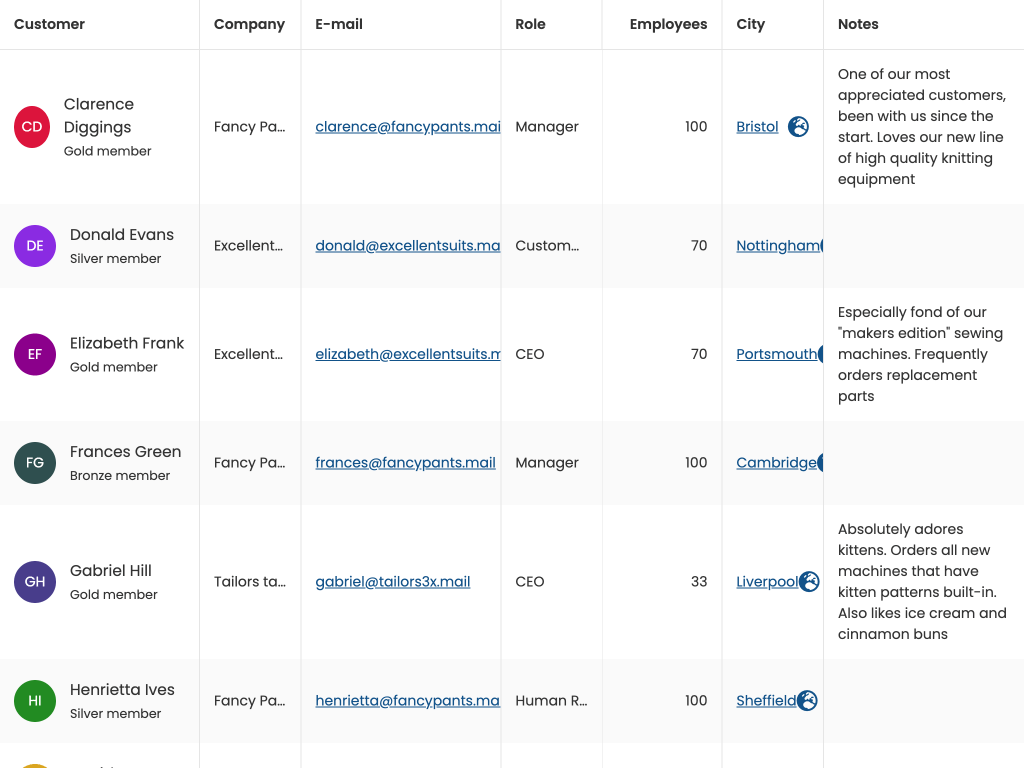Click the Role column header
The height and width of the screenshot is (768, 1024).
530,24
